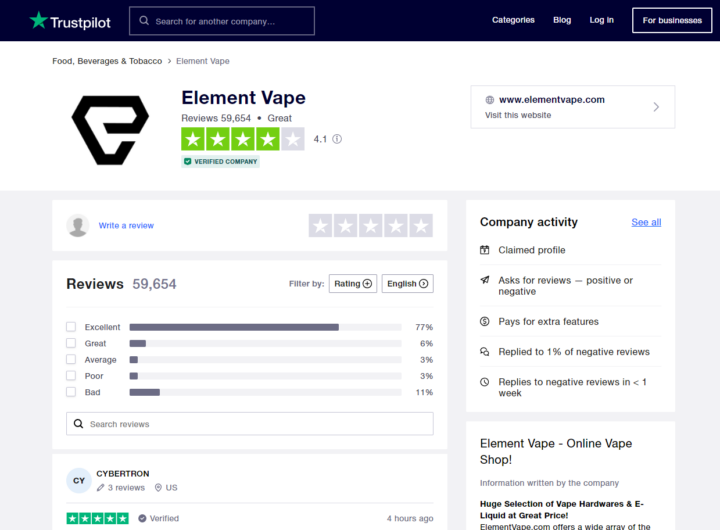Screen dimensions: 720x530
Task: Click the dollar icon by Pays for extra features
Action: [484, 321]
